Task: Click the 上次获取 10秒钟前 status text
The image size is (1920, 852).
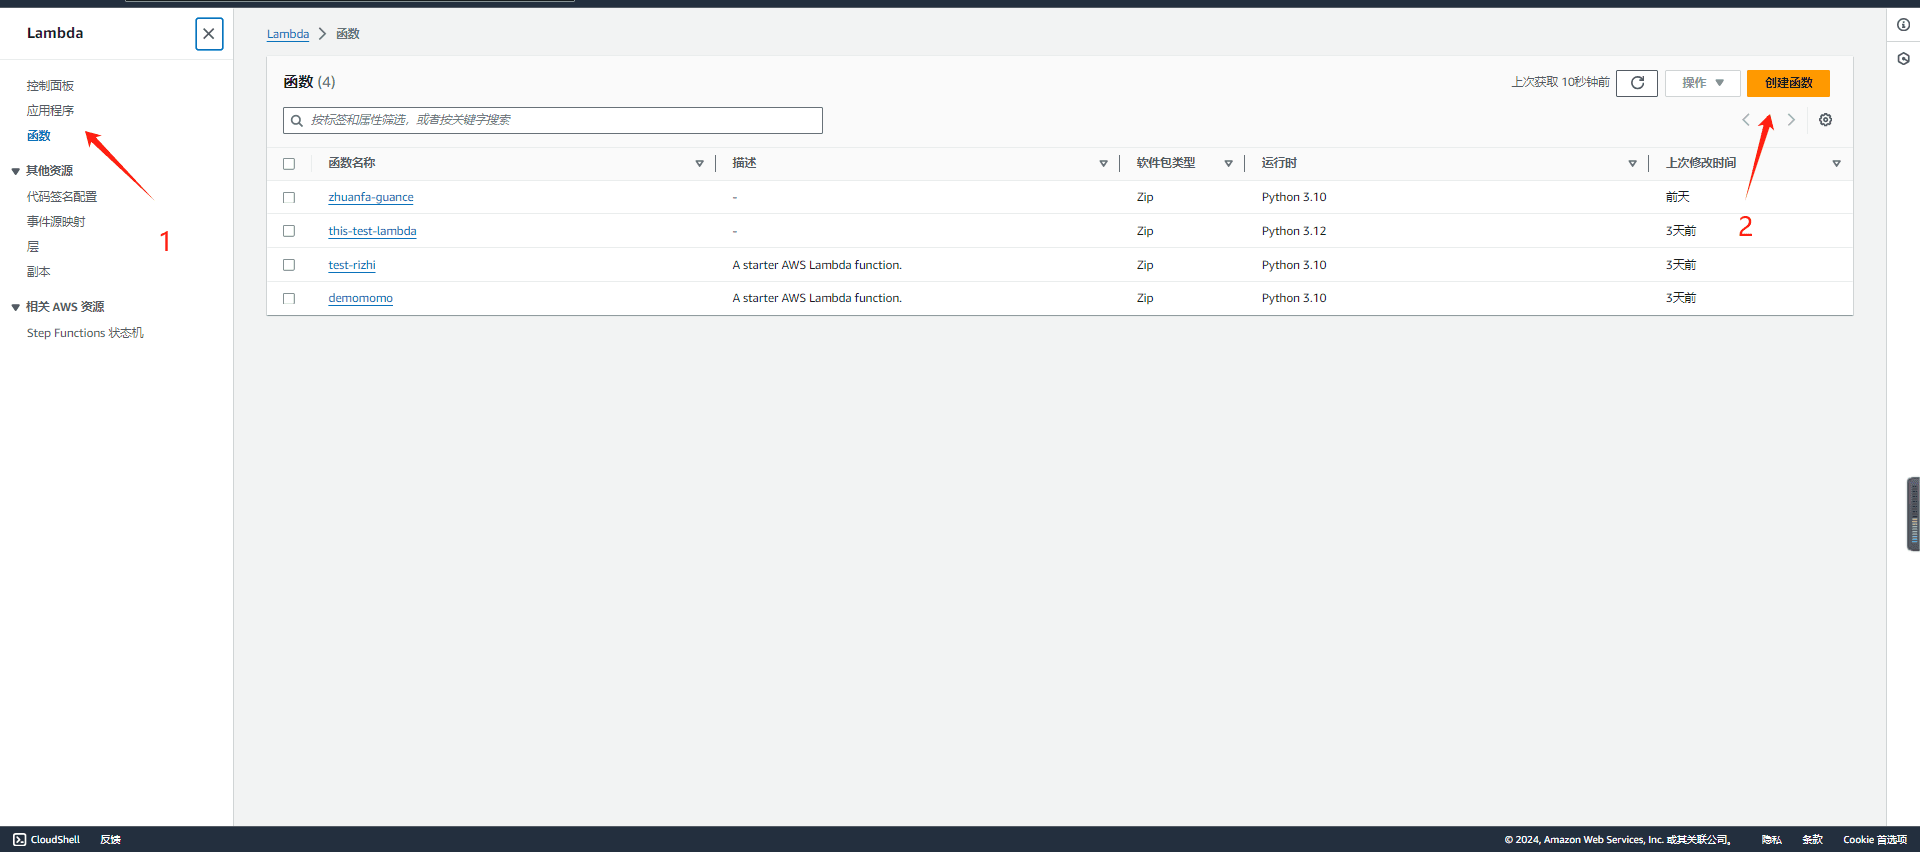Action: pyautogui.click(x=1560, y=83)
